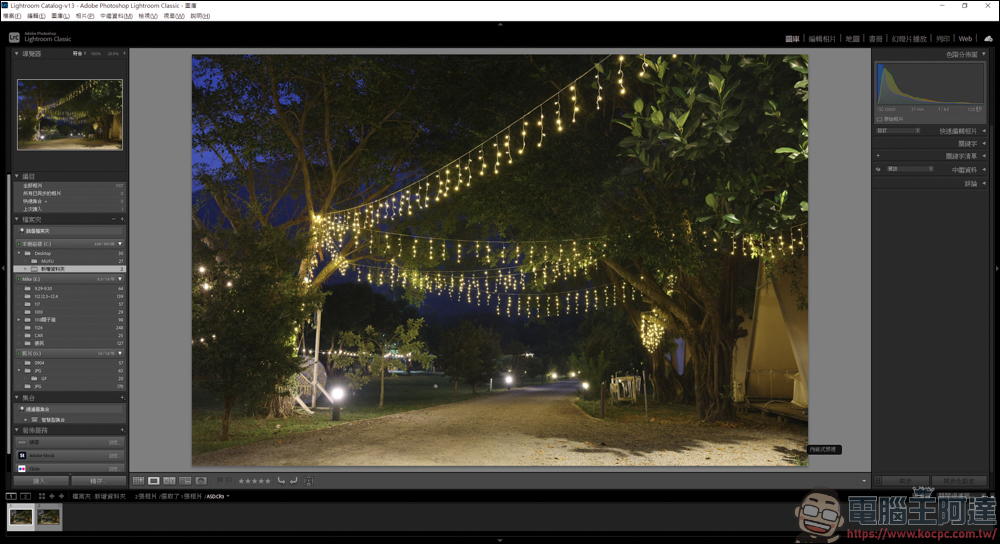Switch to the 書冊 Book module
This screenshot has width=1000, height=544.
coord(876,39)
